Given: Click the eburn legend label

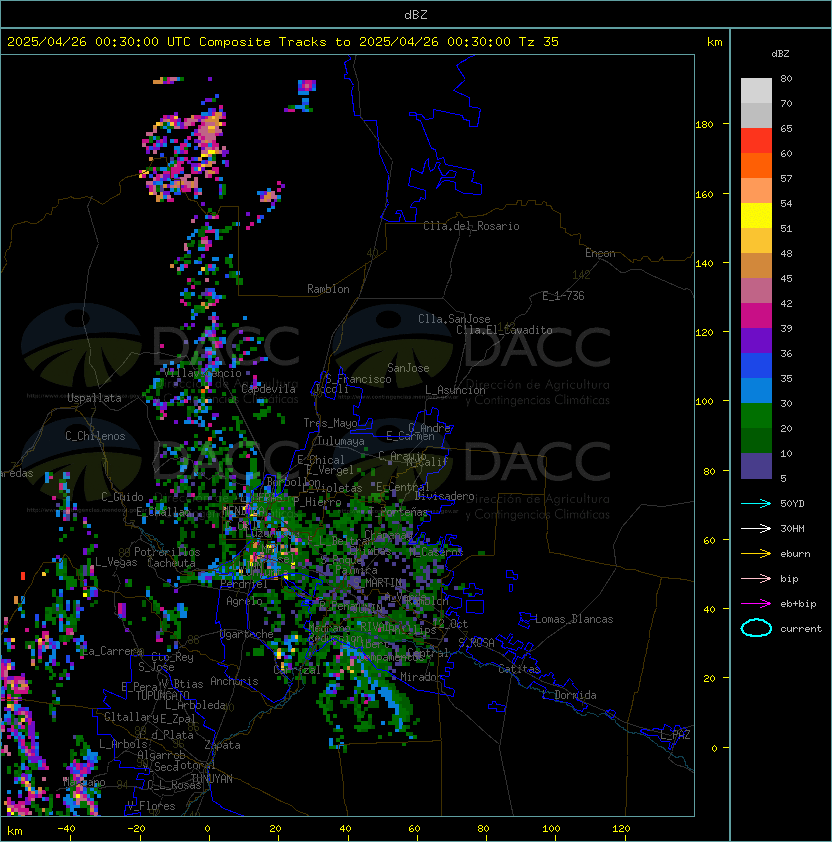Looking at the screenshot, I should click(x=795, y=554).
